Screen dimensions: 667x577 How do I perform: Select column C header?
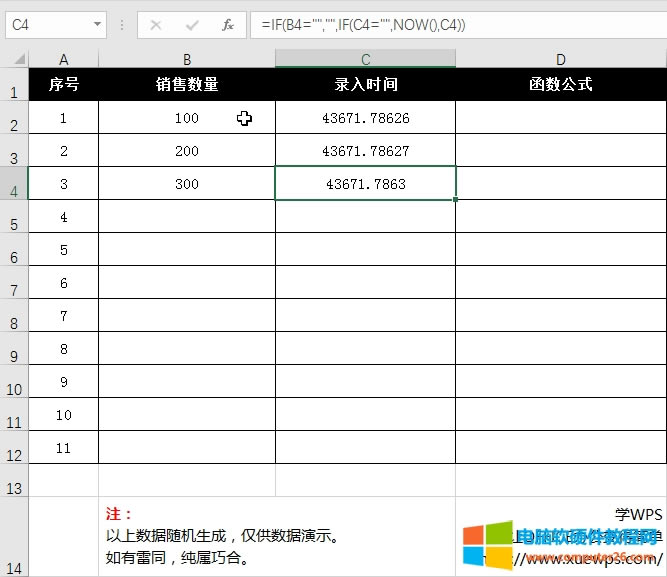coord(366,60)
